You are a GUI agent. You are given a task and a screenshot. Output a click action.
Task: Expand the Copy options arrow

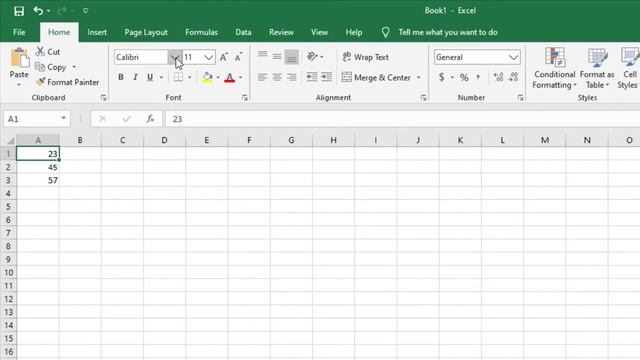[x=74, y=67]
